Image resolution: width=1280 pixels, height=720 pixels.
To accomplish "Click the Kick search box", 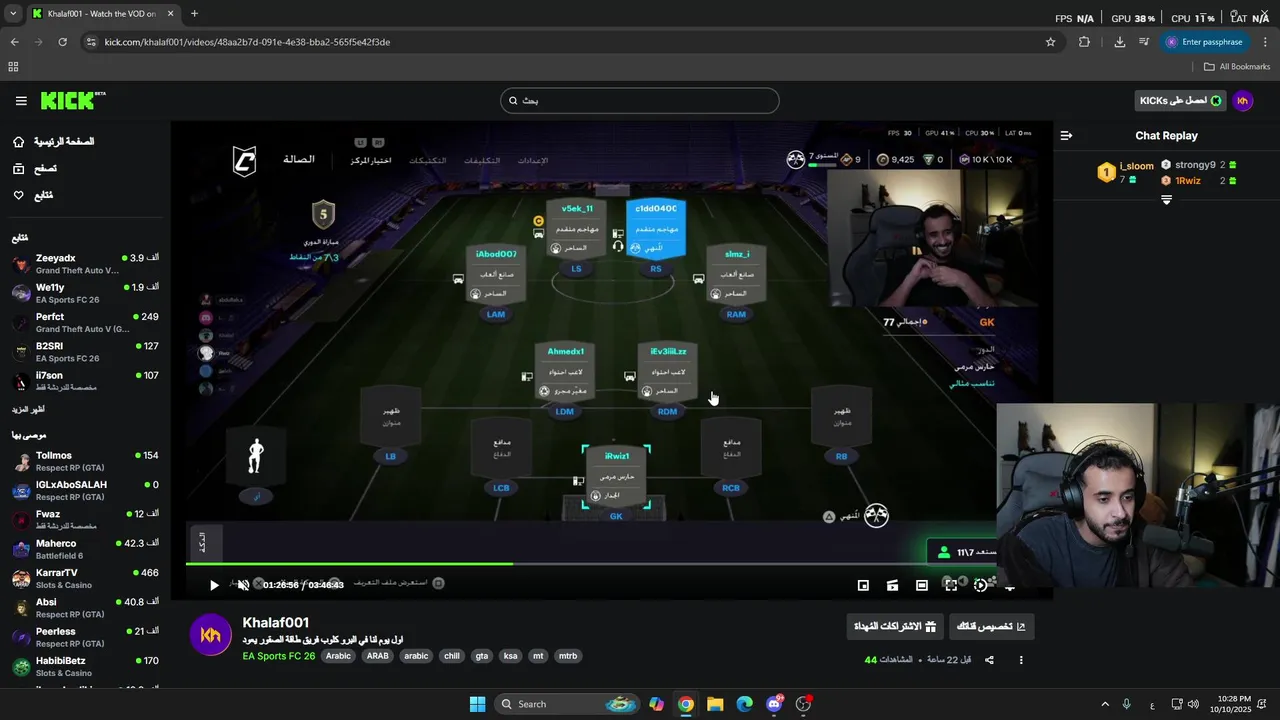I will point(639,100).
